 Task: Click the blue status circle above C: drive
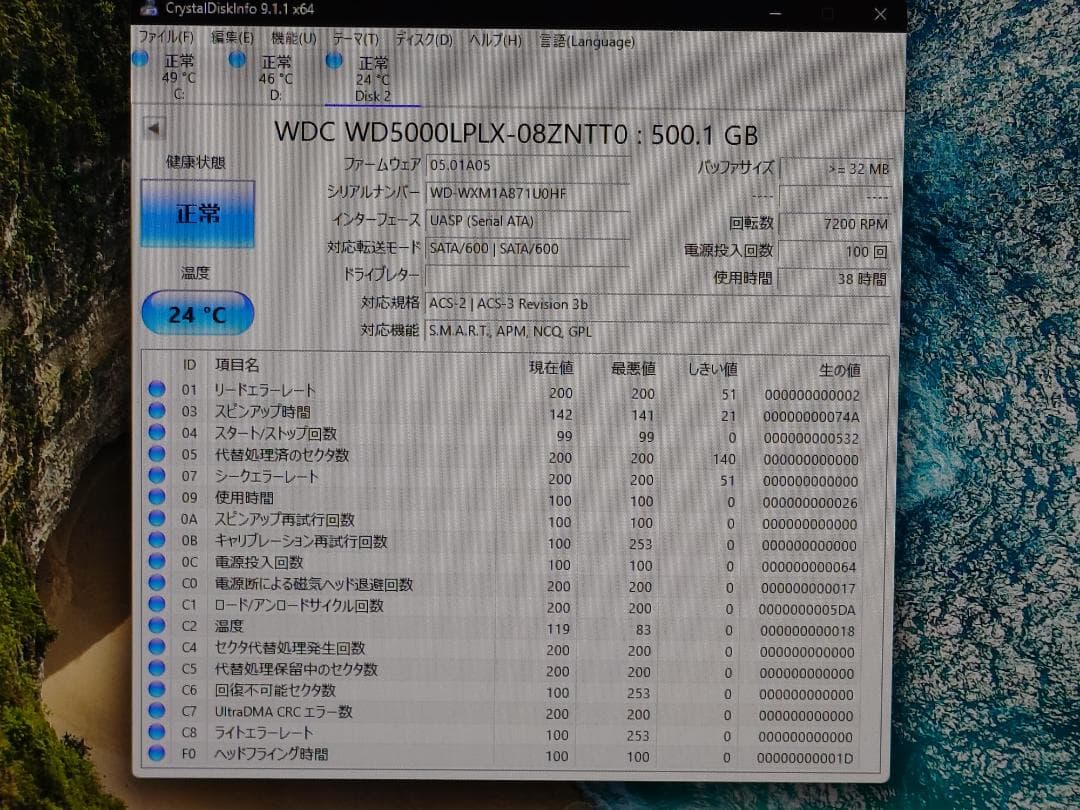140,59
